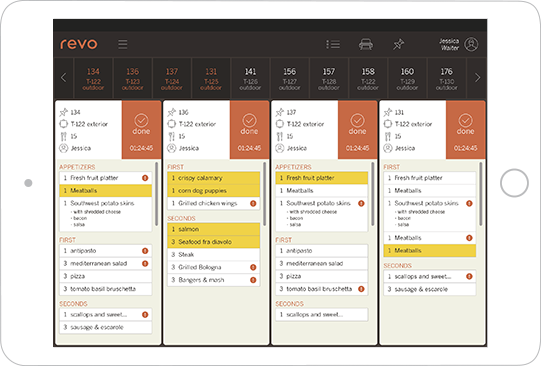Select the Steak item in order 136
This screenshot has width=541, height=366.
click(214, 255)
